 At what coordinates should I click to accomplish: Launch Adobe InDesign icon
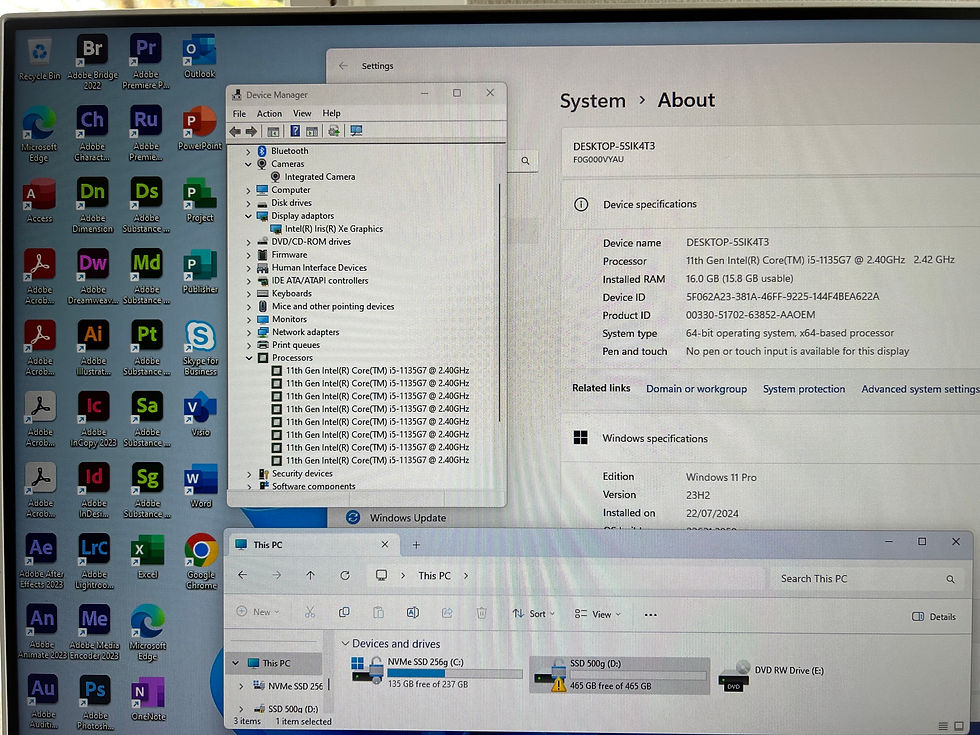94,490
